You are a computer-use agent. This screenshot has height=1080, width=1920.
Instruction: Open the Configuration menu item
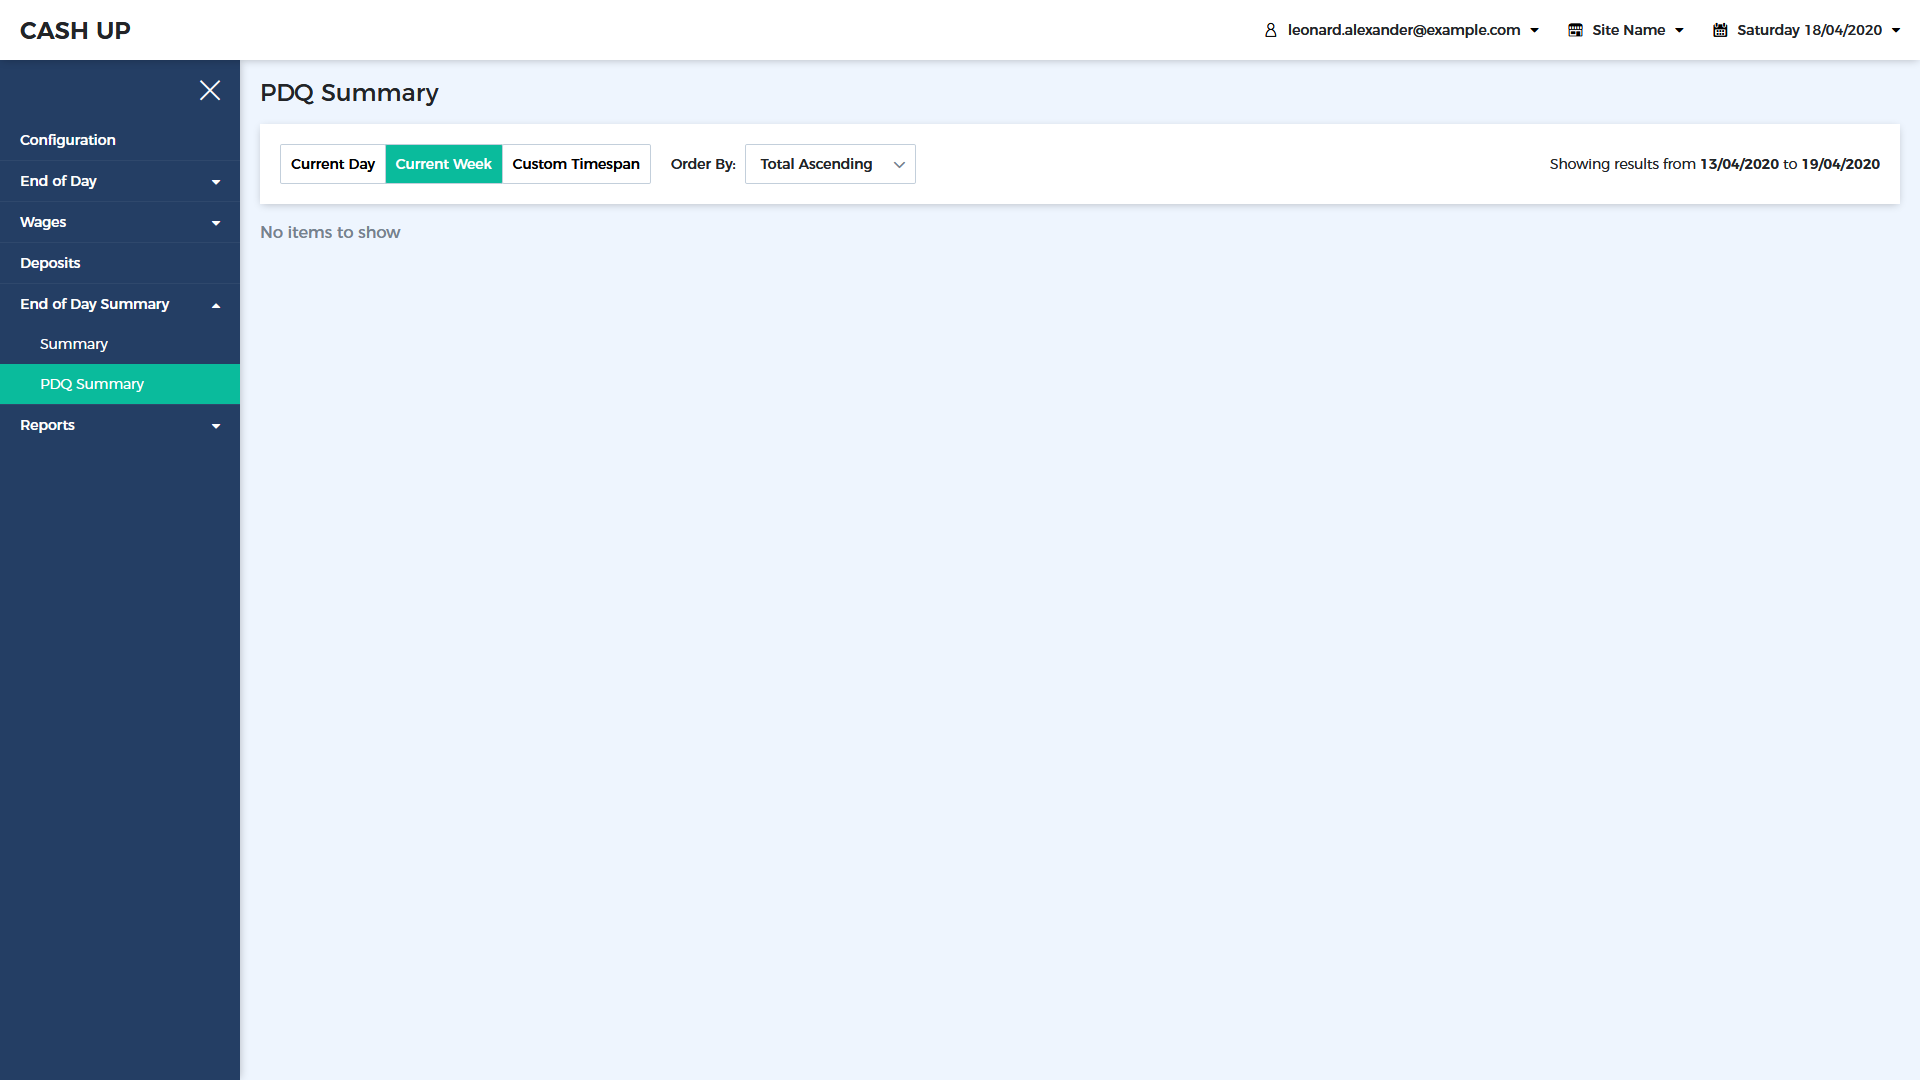coord(68,140)
